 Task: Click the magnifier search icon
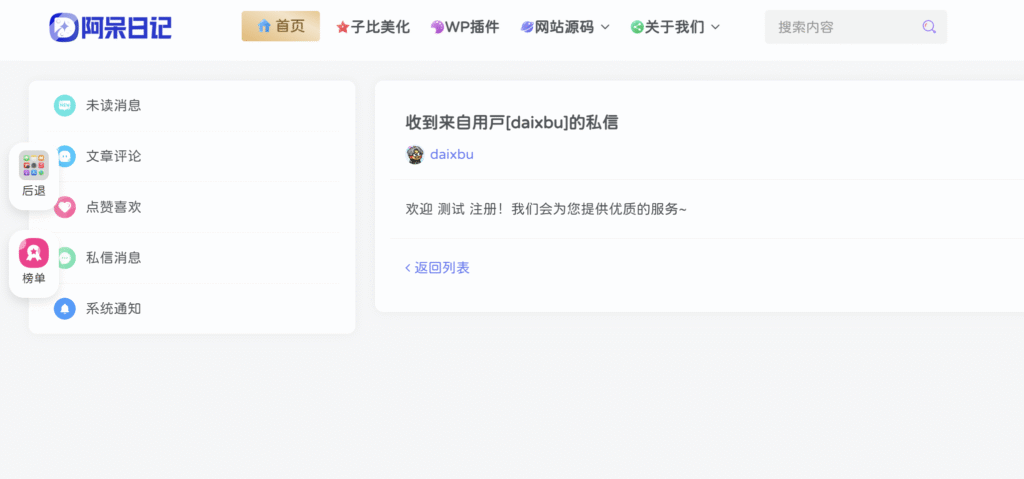click(x=929, y=27)
